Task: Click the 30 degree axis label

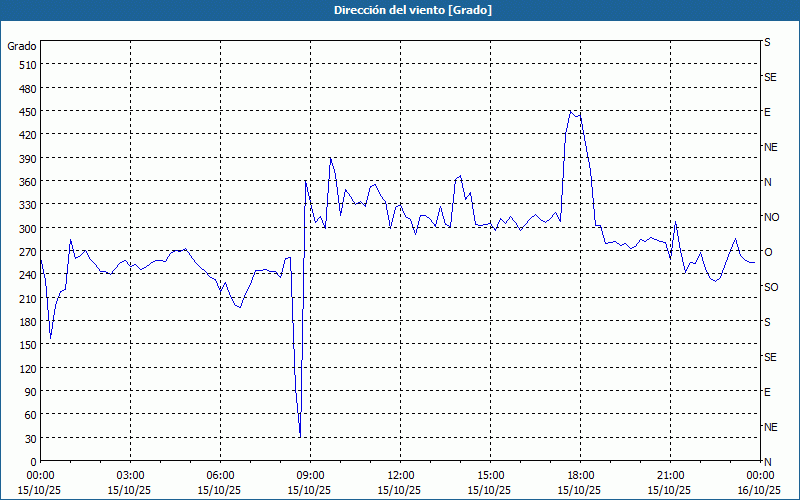Action: pyautogui.click(x=31, y=439)
